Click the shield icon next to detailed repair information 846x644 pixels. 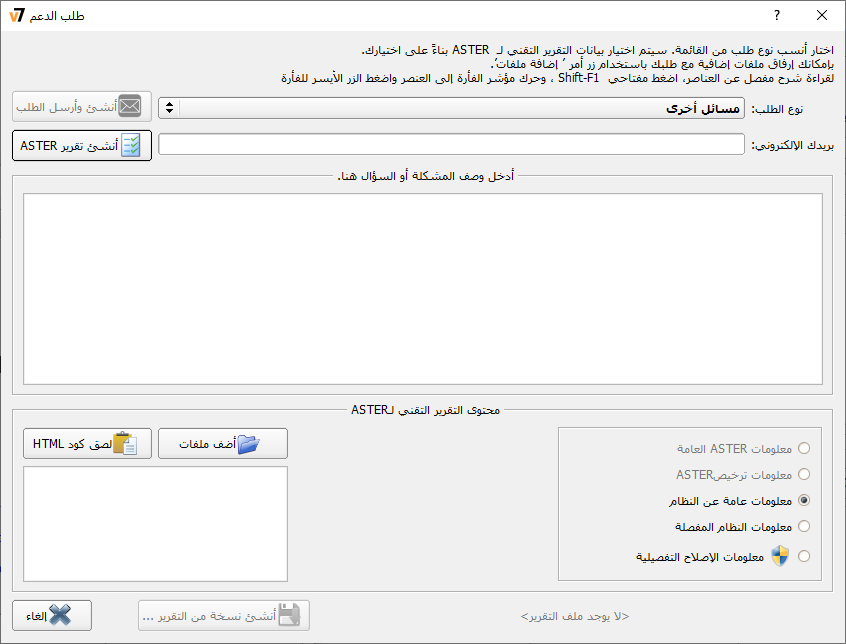point(780,556)
